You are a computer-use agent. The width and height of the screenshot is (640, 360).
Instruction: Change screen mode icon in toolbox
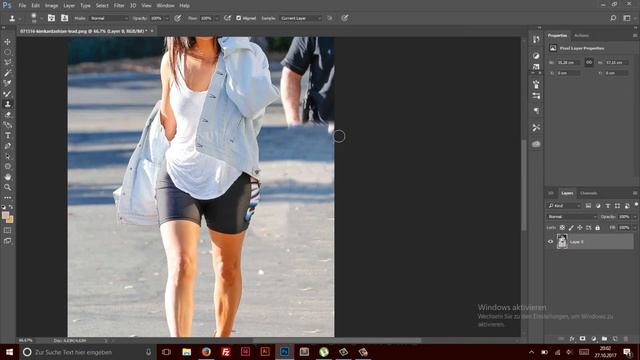pyautogui.click(x=7, y=241)
